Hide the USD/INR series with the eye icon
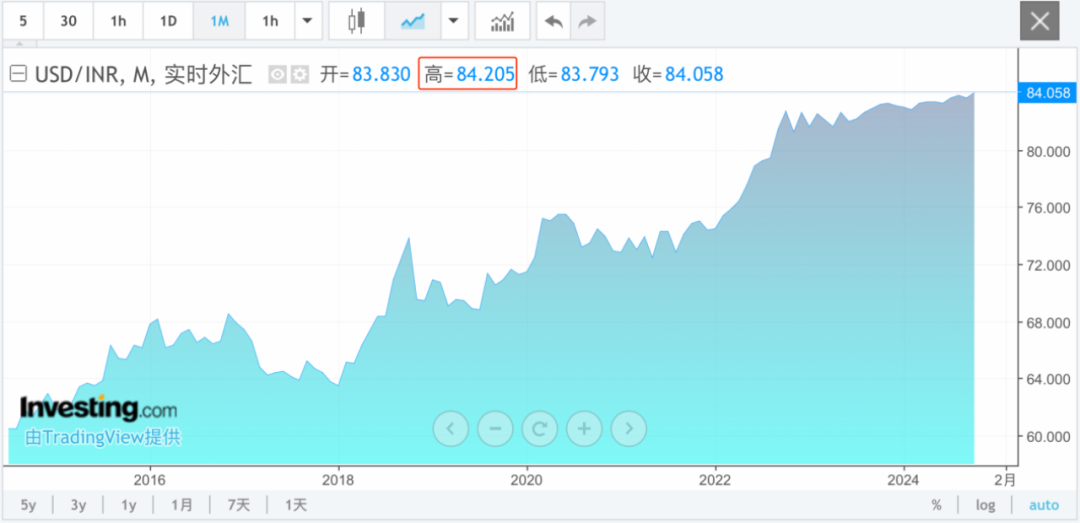Viewport: 1080px width, 523px height. pyautogui.click(x=277, y=74)
